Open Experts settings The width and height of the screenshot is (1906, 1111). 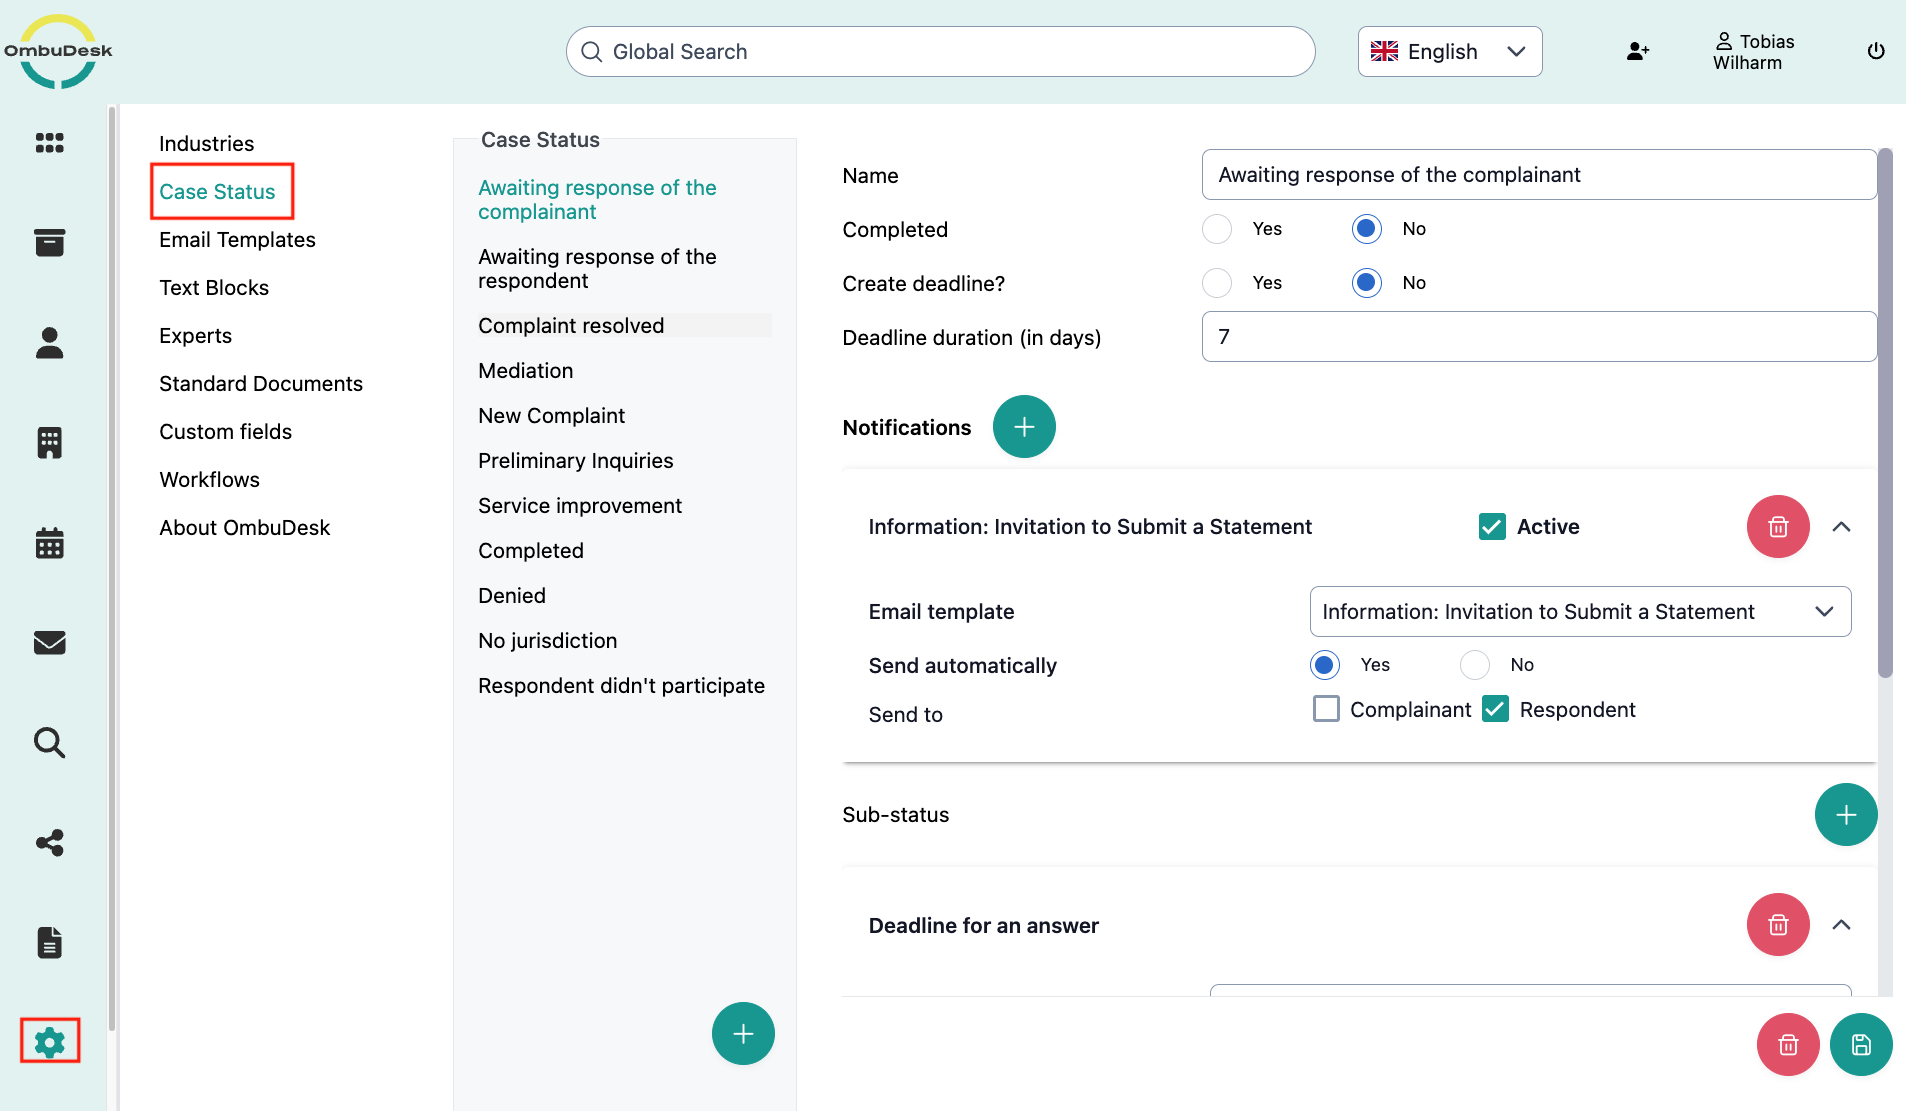pos(195,336)
